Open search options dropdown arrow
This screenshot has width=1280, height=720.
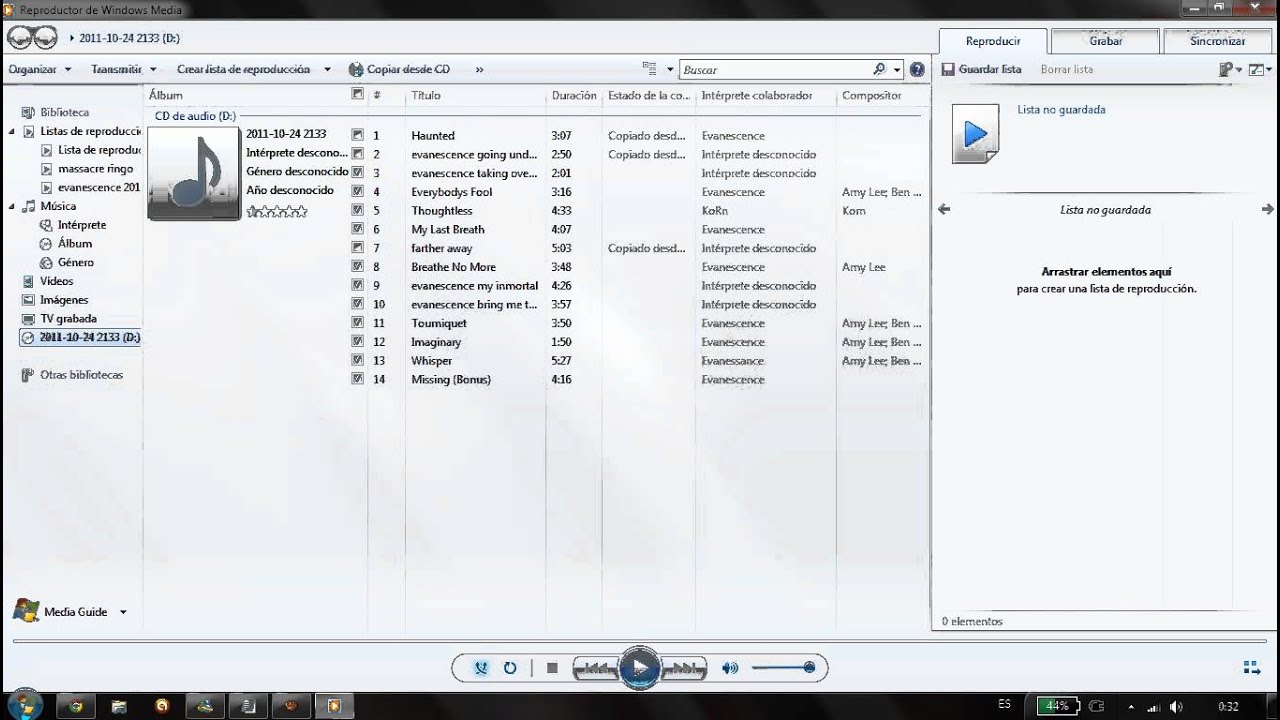click(897, 70)
